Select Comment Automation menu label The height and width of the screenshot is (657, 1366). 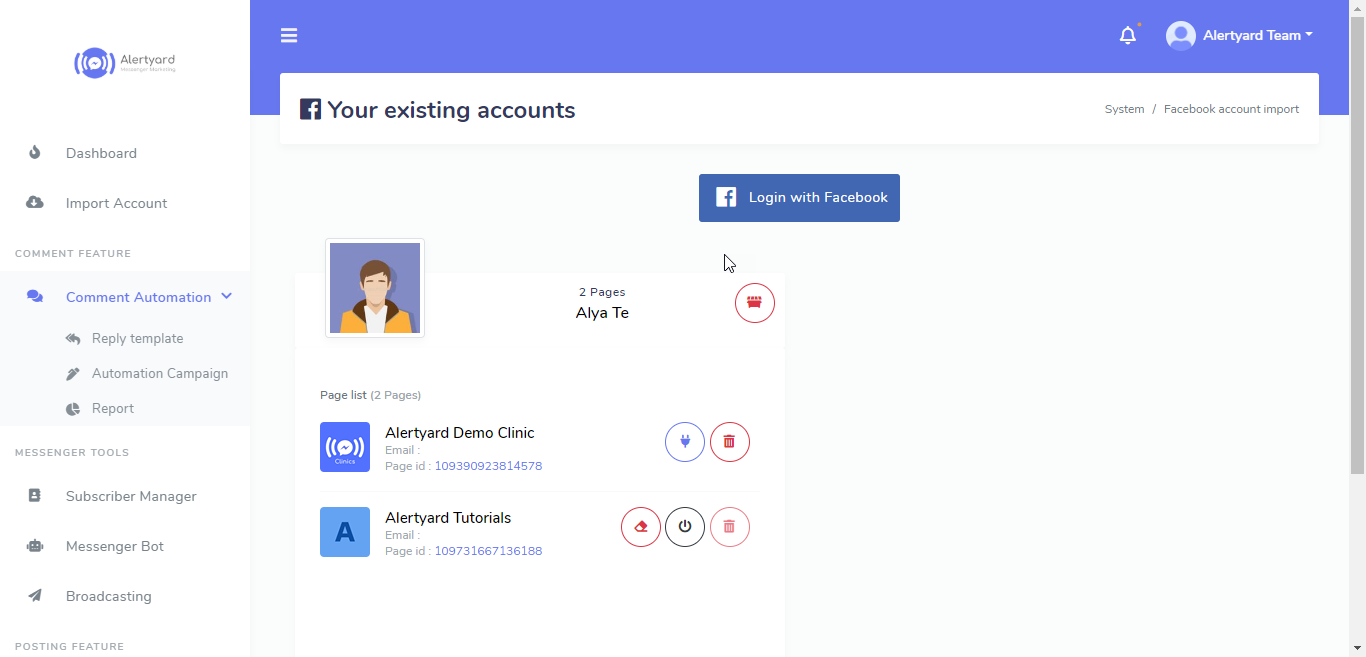(x=138, y=297)
